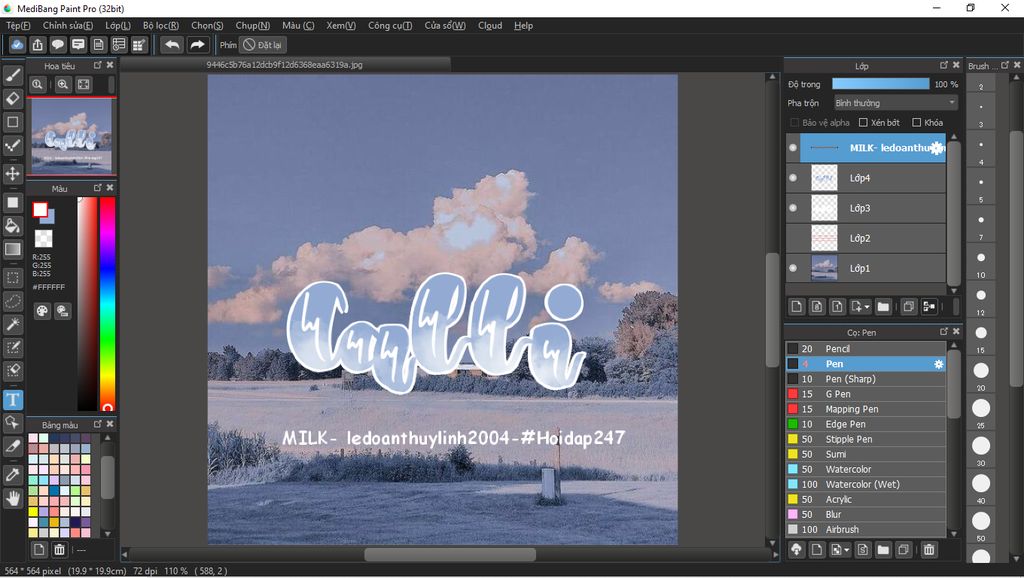The width and height of the screenshot is (1024, 578).
Task: Switch to the open jpg document tab
Action: pyautogui.click(x=285, y=65)
